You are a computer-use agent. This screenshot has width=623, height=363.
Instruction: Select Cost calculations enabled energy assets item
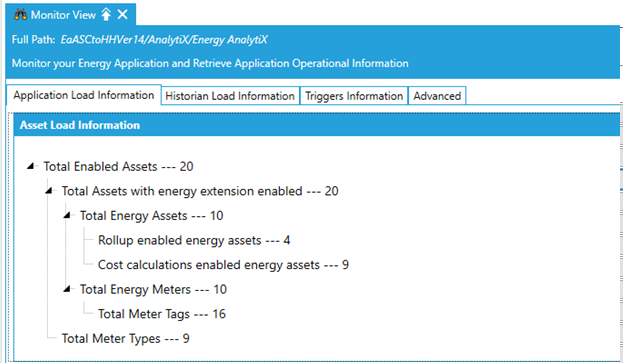[x=223, y=265]
